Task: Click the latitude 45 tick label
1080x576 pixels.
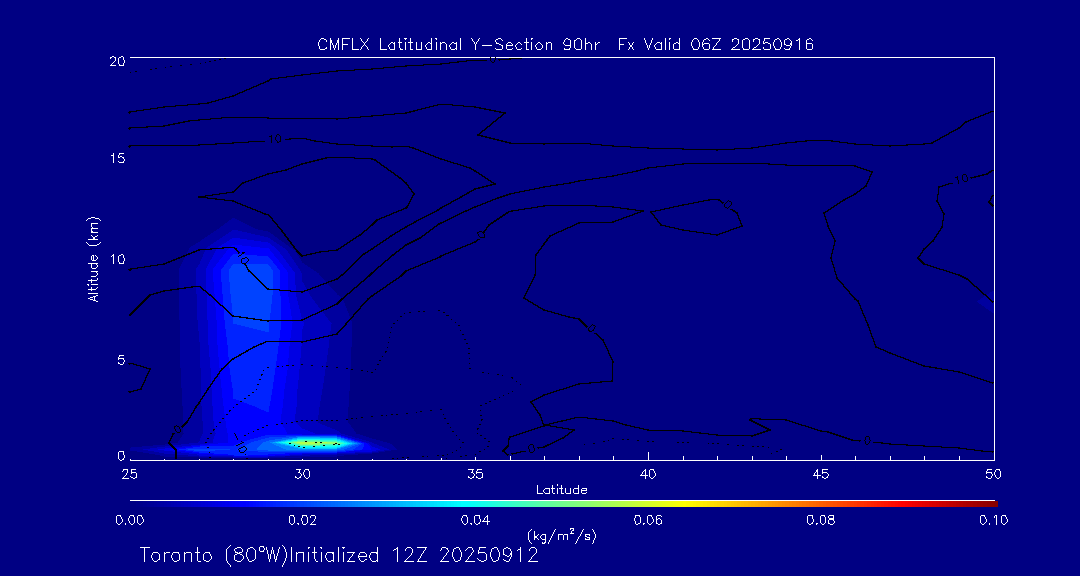Action: [x=820, y=472]
